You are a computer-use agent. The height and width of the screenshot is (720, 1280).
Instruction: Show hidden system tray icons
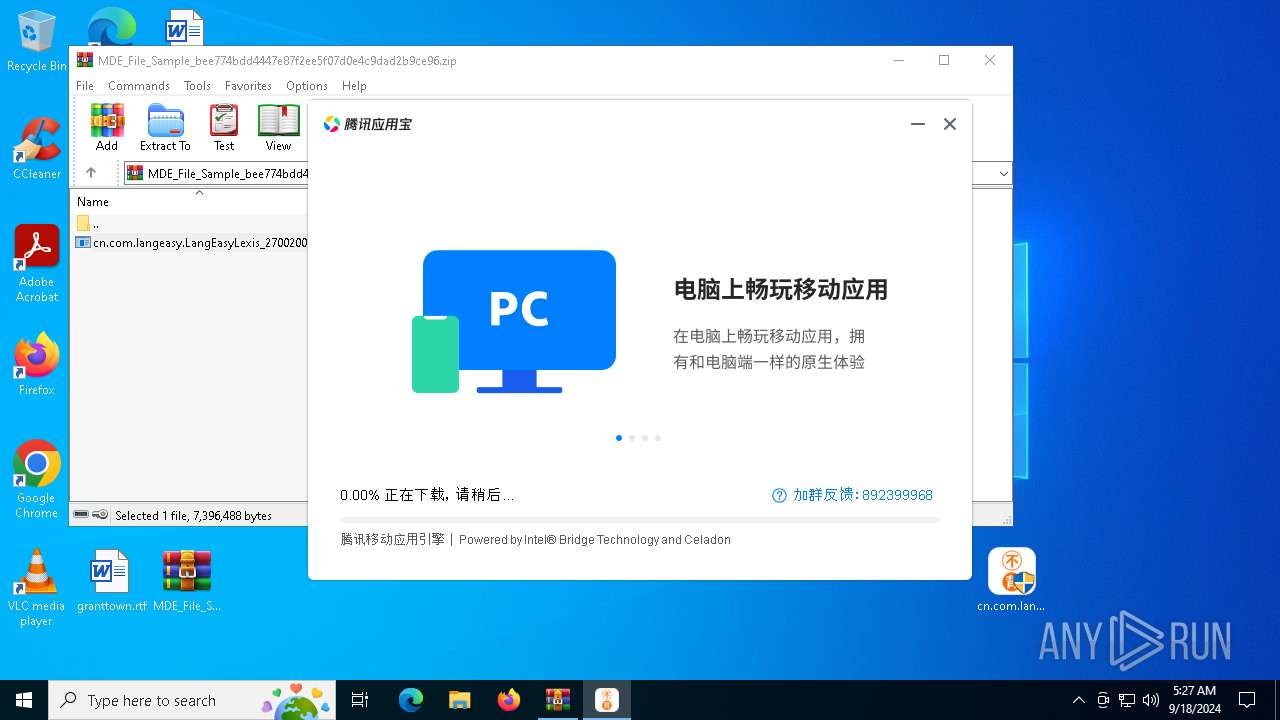pyautogui.click(x=1078, y=700)
